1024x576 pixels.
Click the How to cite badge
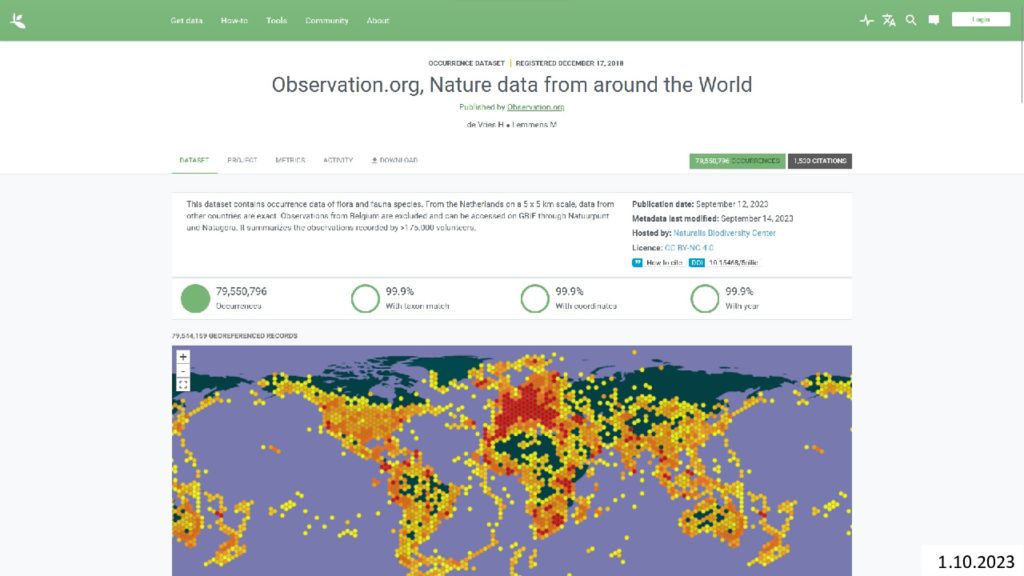click(x=658, y=263)
